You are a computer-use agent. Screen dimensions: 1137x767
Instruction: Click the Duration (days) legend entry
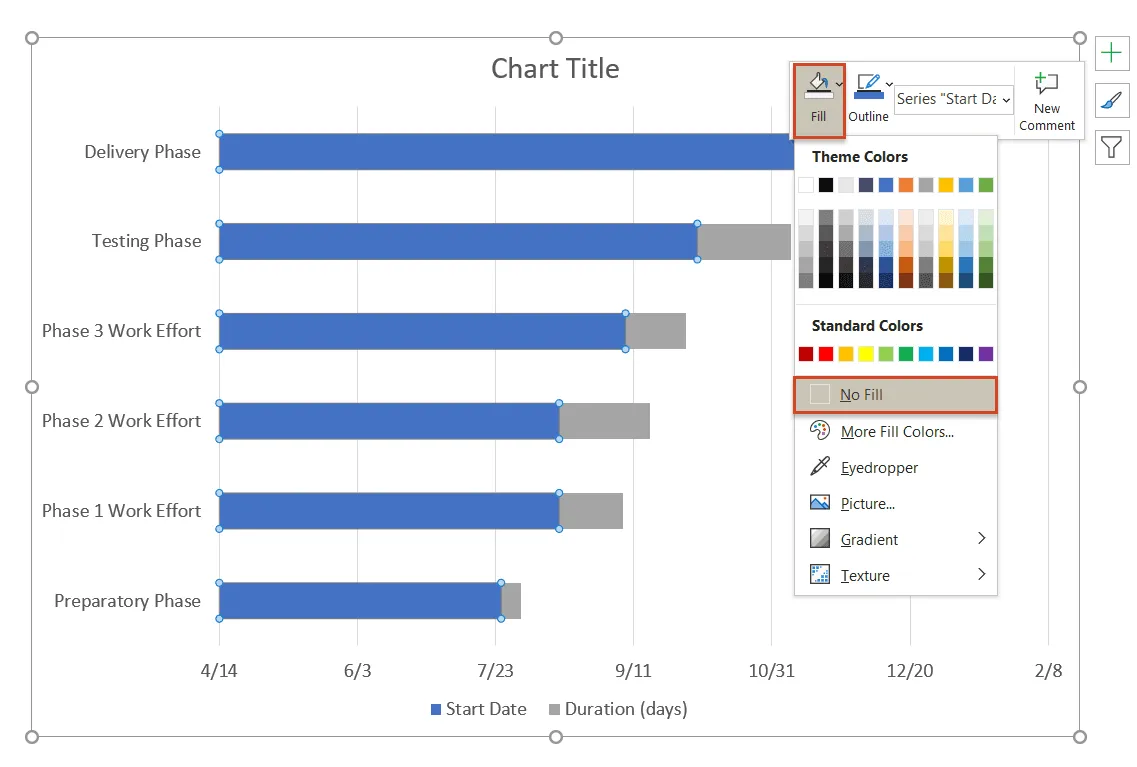click(x=625, y=709)
